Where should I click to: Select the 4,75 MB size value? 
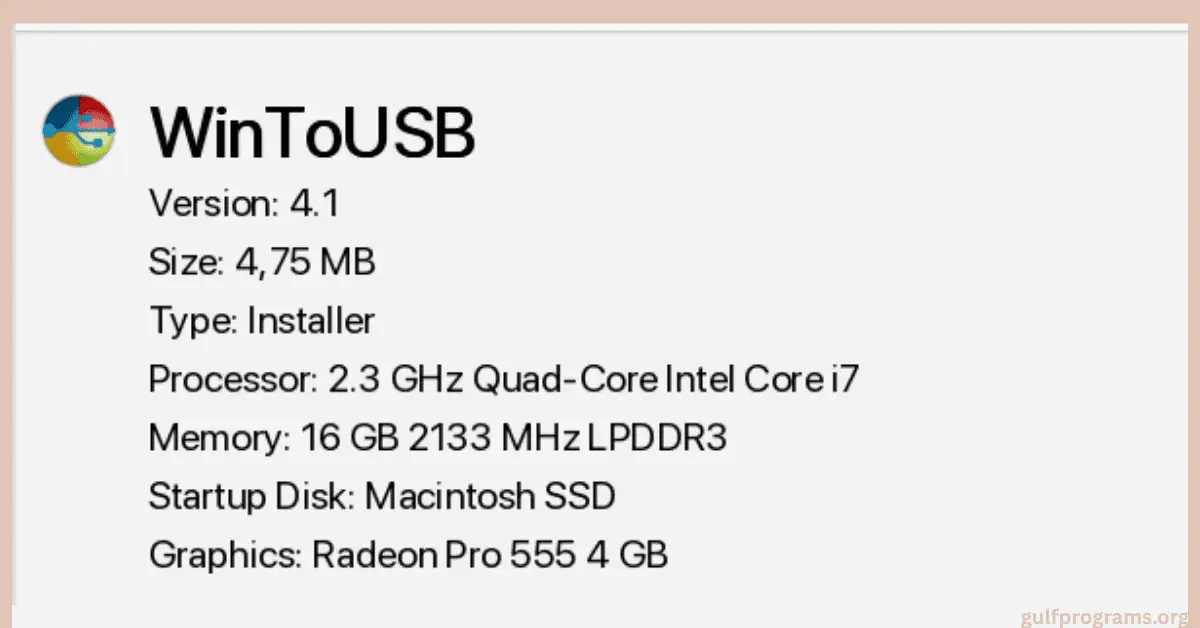(305, 263)
